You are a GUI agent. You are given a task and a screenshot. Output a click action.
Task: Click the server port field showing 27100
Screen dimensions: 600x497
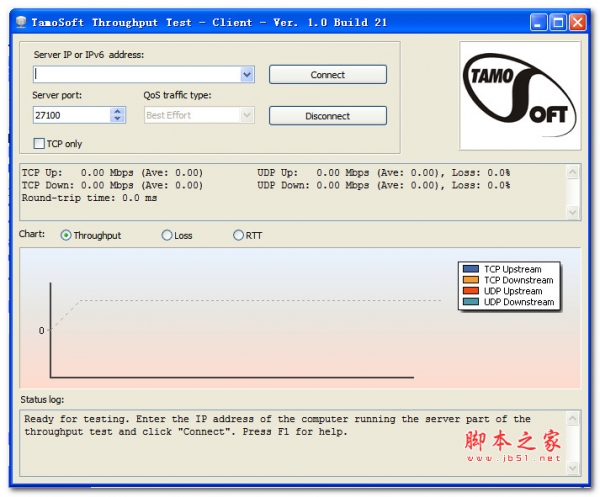click(72, 115)
